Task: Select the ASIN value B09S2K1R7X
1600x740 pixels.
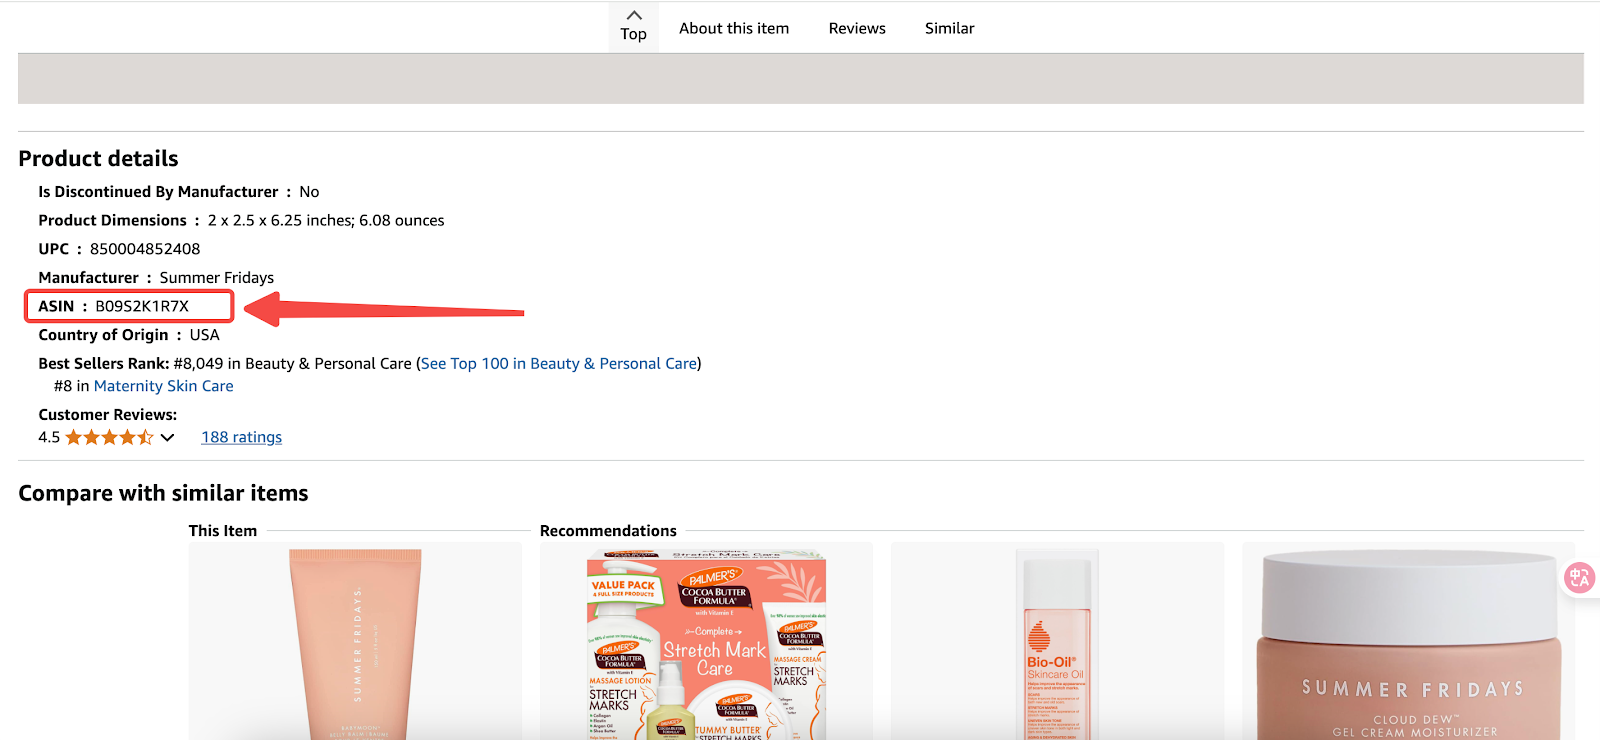Action: click(142, 306)
